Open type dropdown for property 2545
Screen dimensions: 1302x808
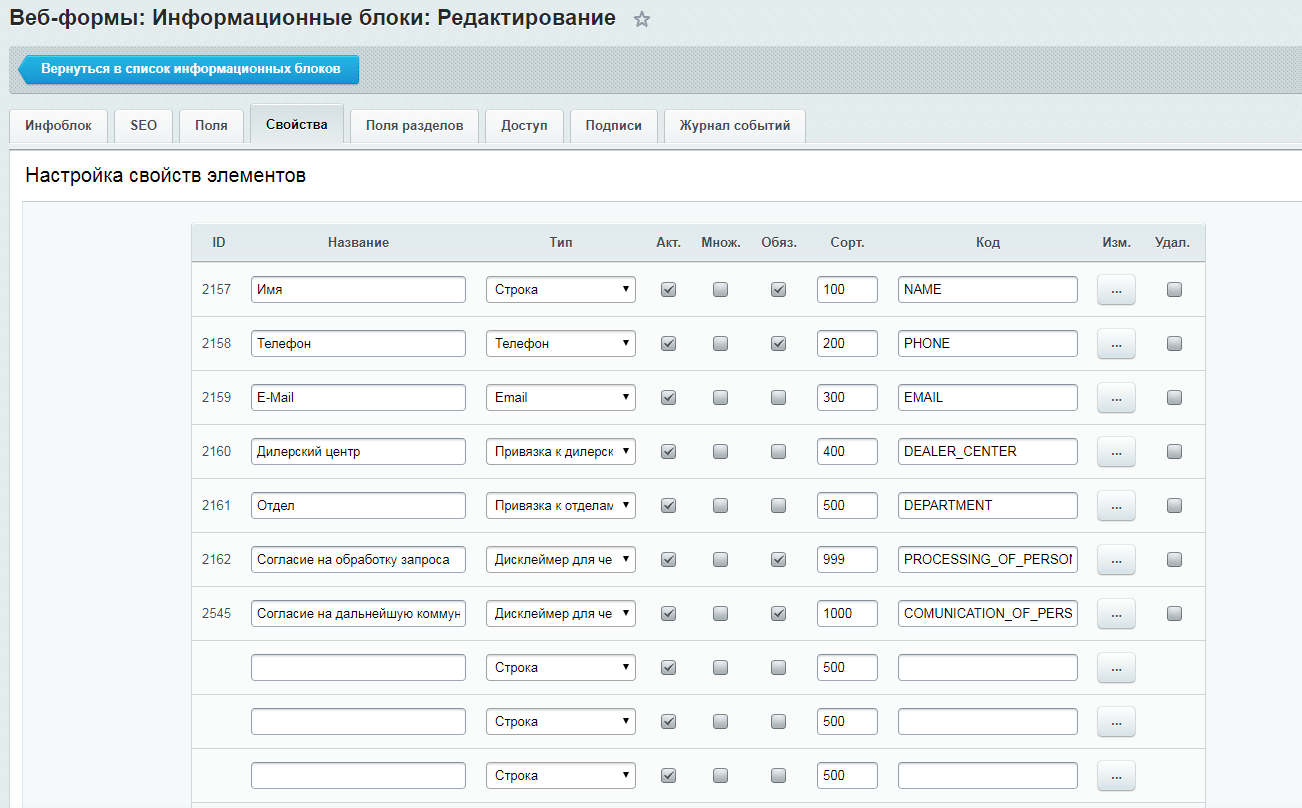coord(560,613)
